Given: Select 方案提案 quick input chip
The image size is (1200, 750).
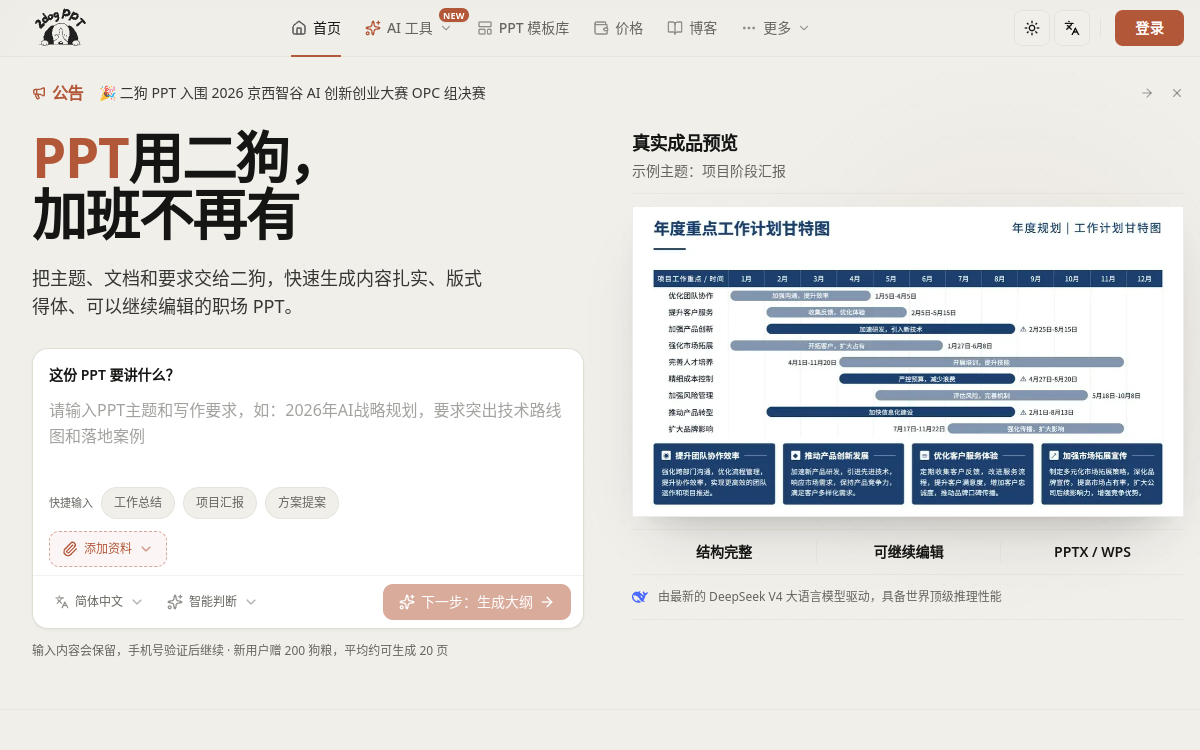Looking at the screenshot, I should pos(302,503).
